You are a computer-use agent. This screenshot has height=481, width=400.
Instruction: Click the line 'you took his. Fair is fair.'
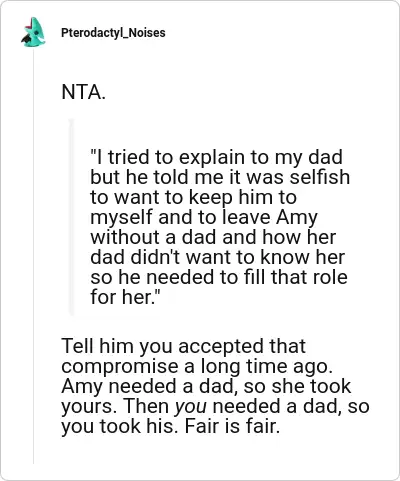[x=170, y=426]
